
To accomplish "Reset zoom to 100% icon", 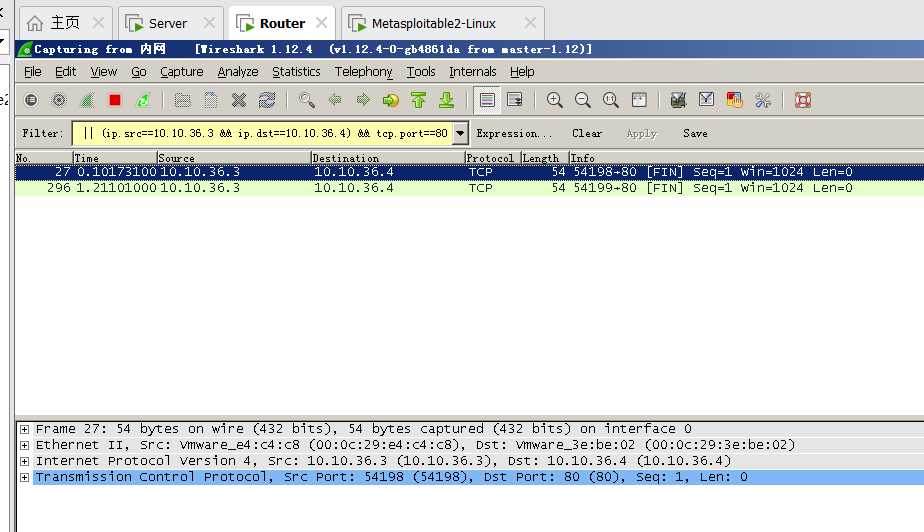I will 610,100.
